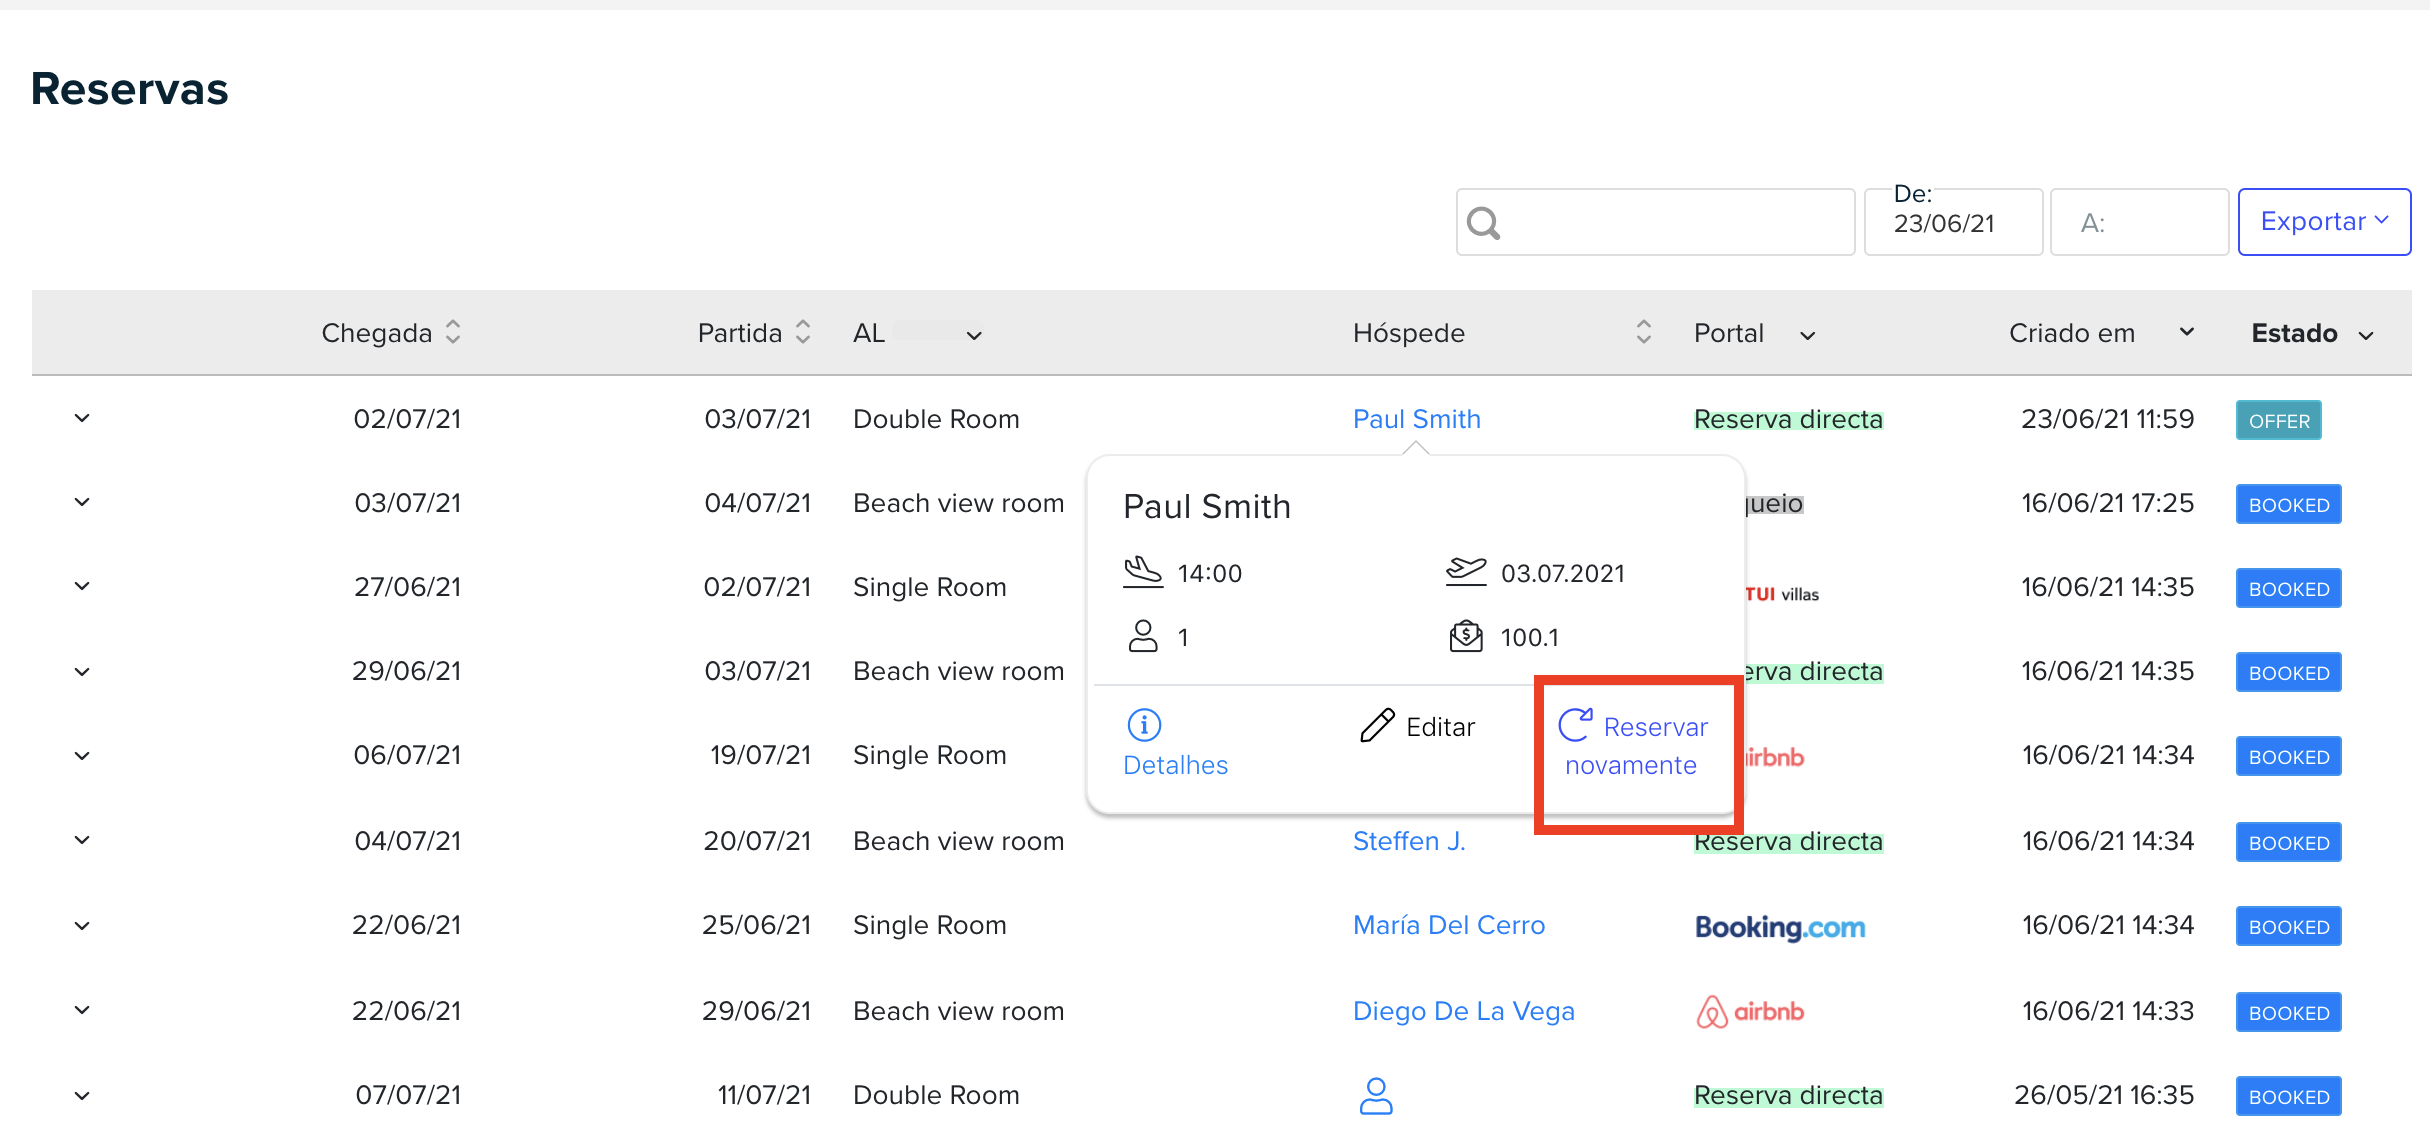Click the guest count person icon
Screen dimensions: 2430x1140
click(1143, 636)
